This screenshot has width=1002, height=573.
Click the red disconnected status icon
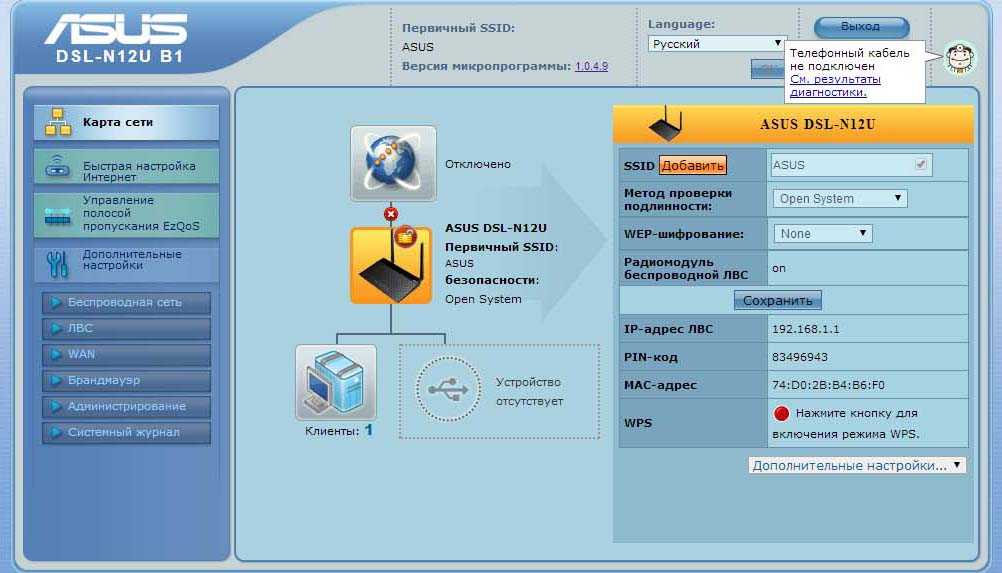pos(391,213)
